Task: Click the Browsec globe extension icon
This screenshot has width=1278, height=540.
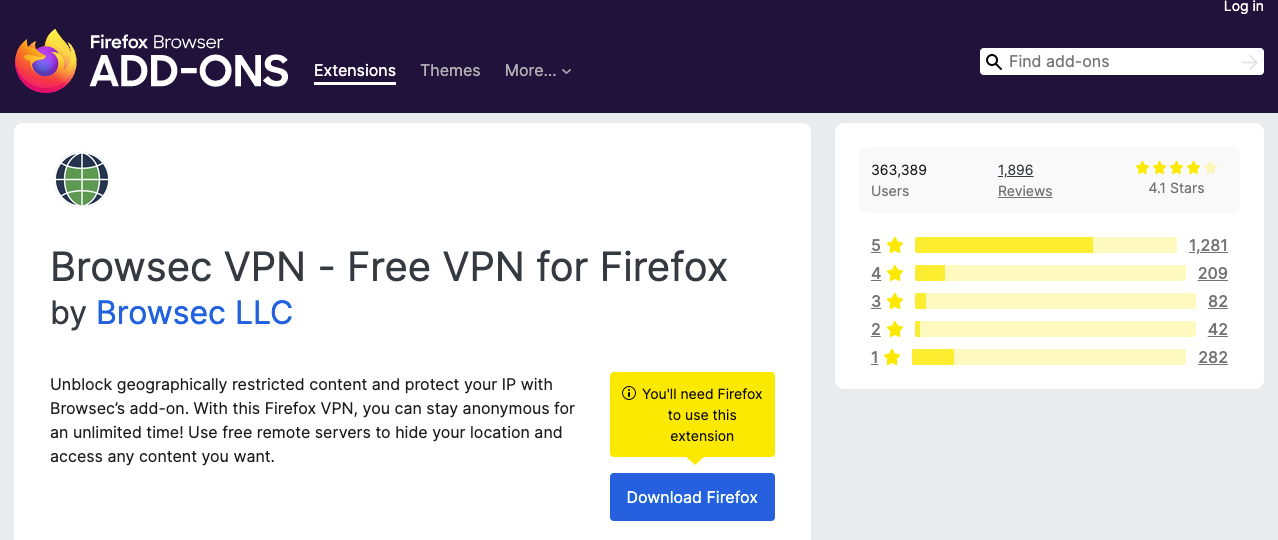Action: click(82, 180)
